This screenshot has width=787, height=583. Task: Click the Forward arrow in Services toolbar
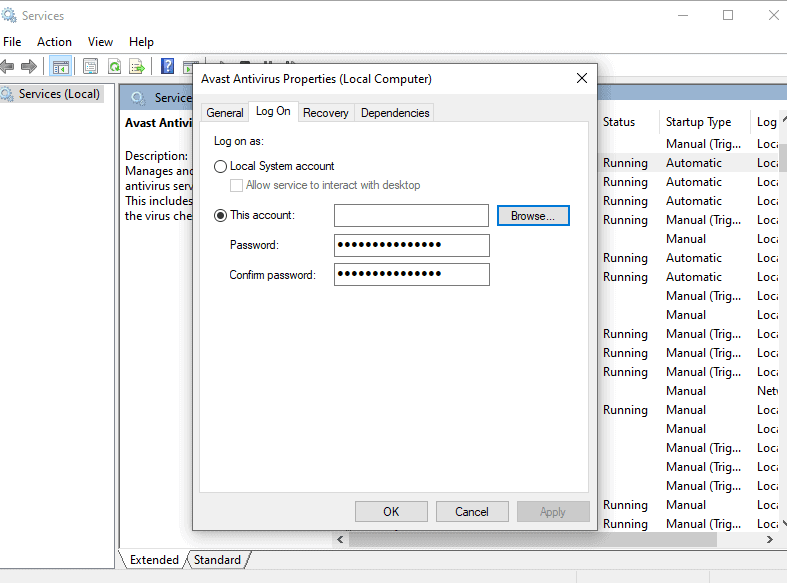(29, 66)
